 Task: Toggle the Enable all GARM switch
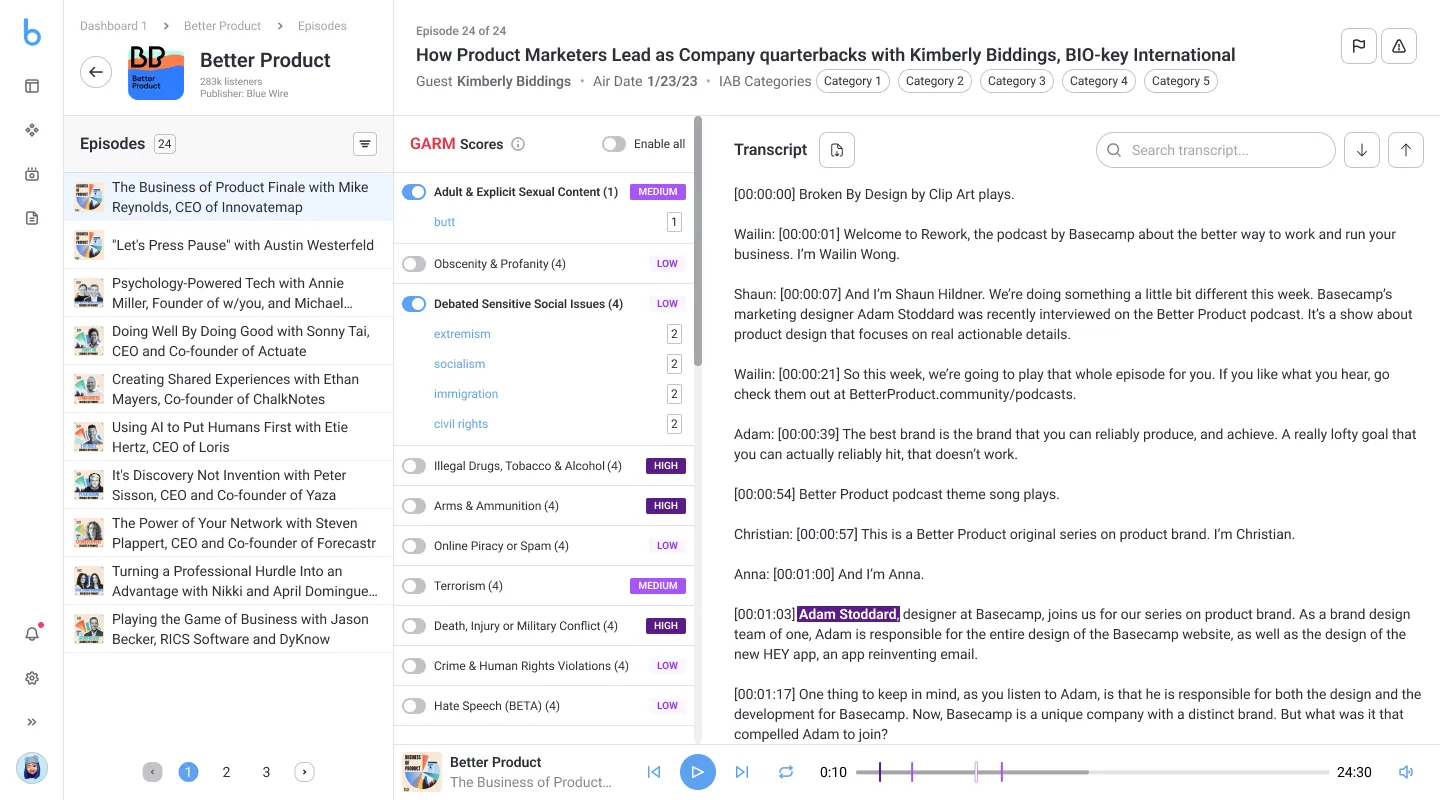(x=613, y=144)
